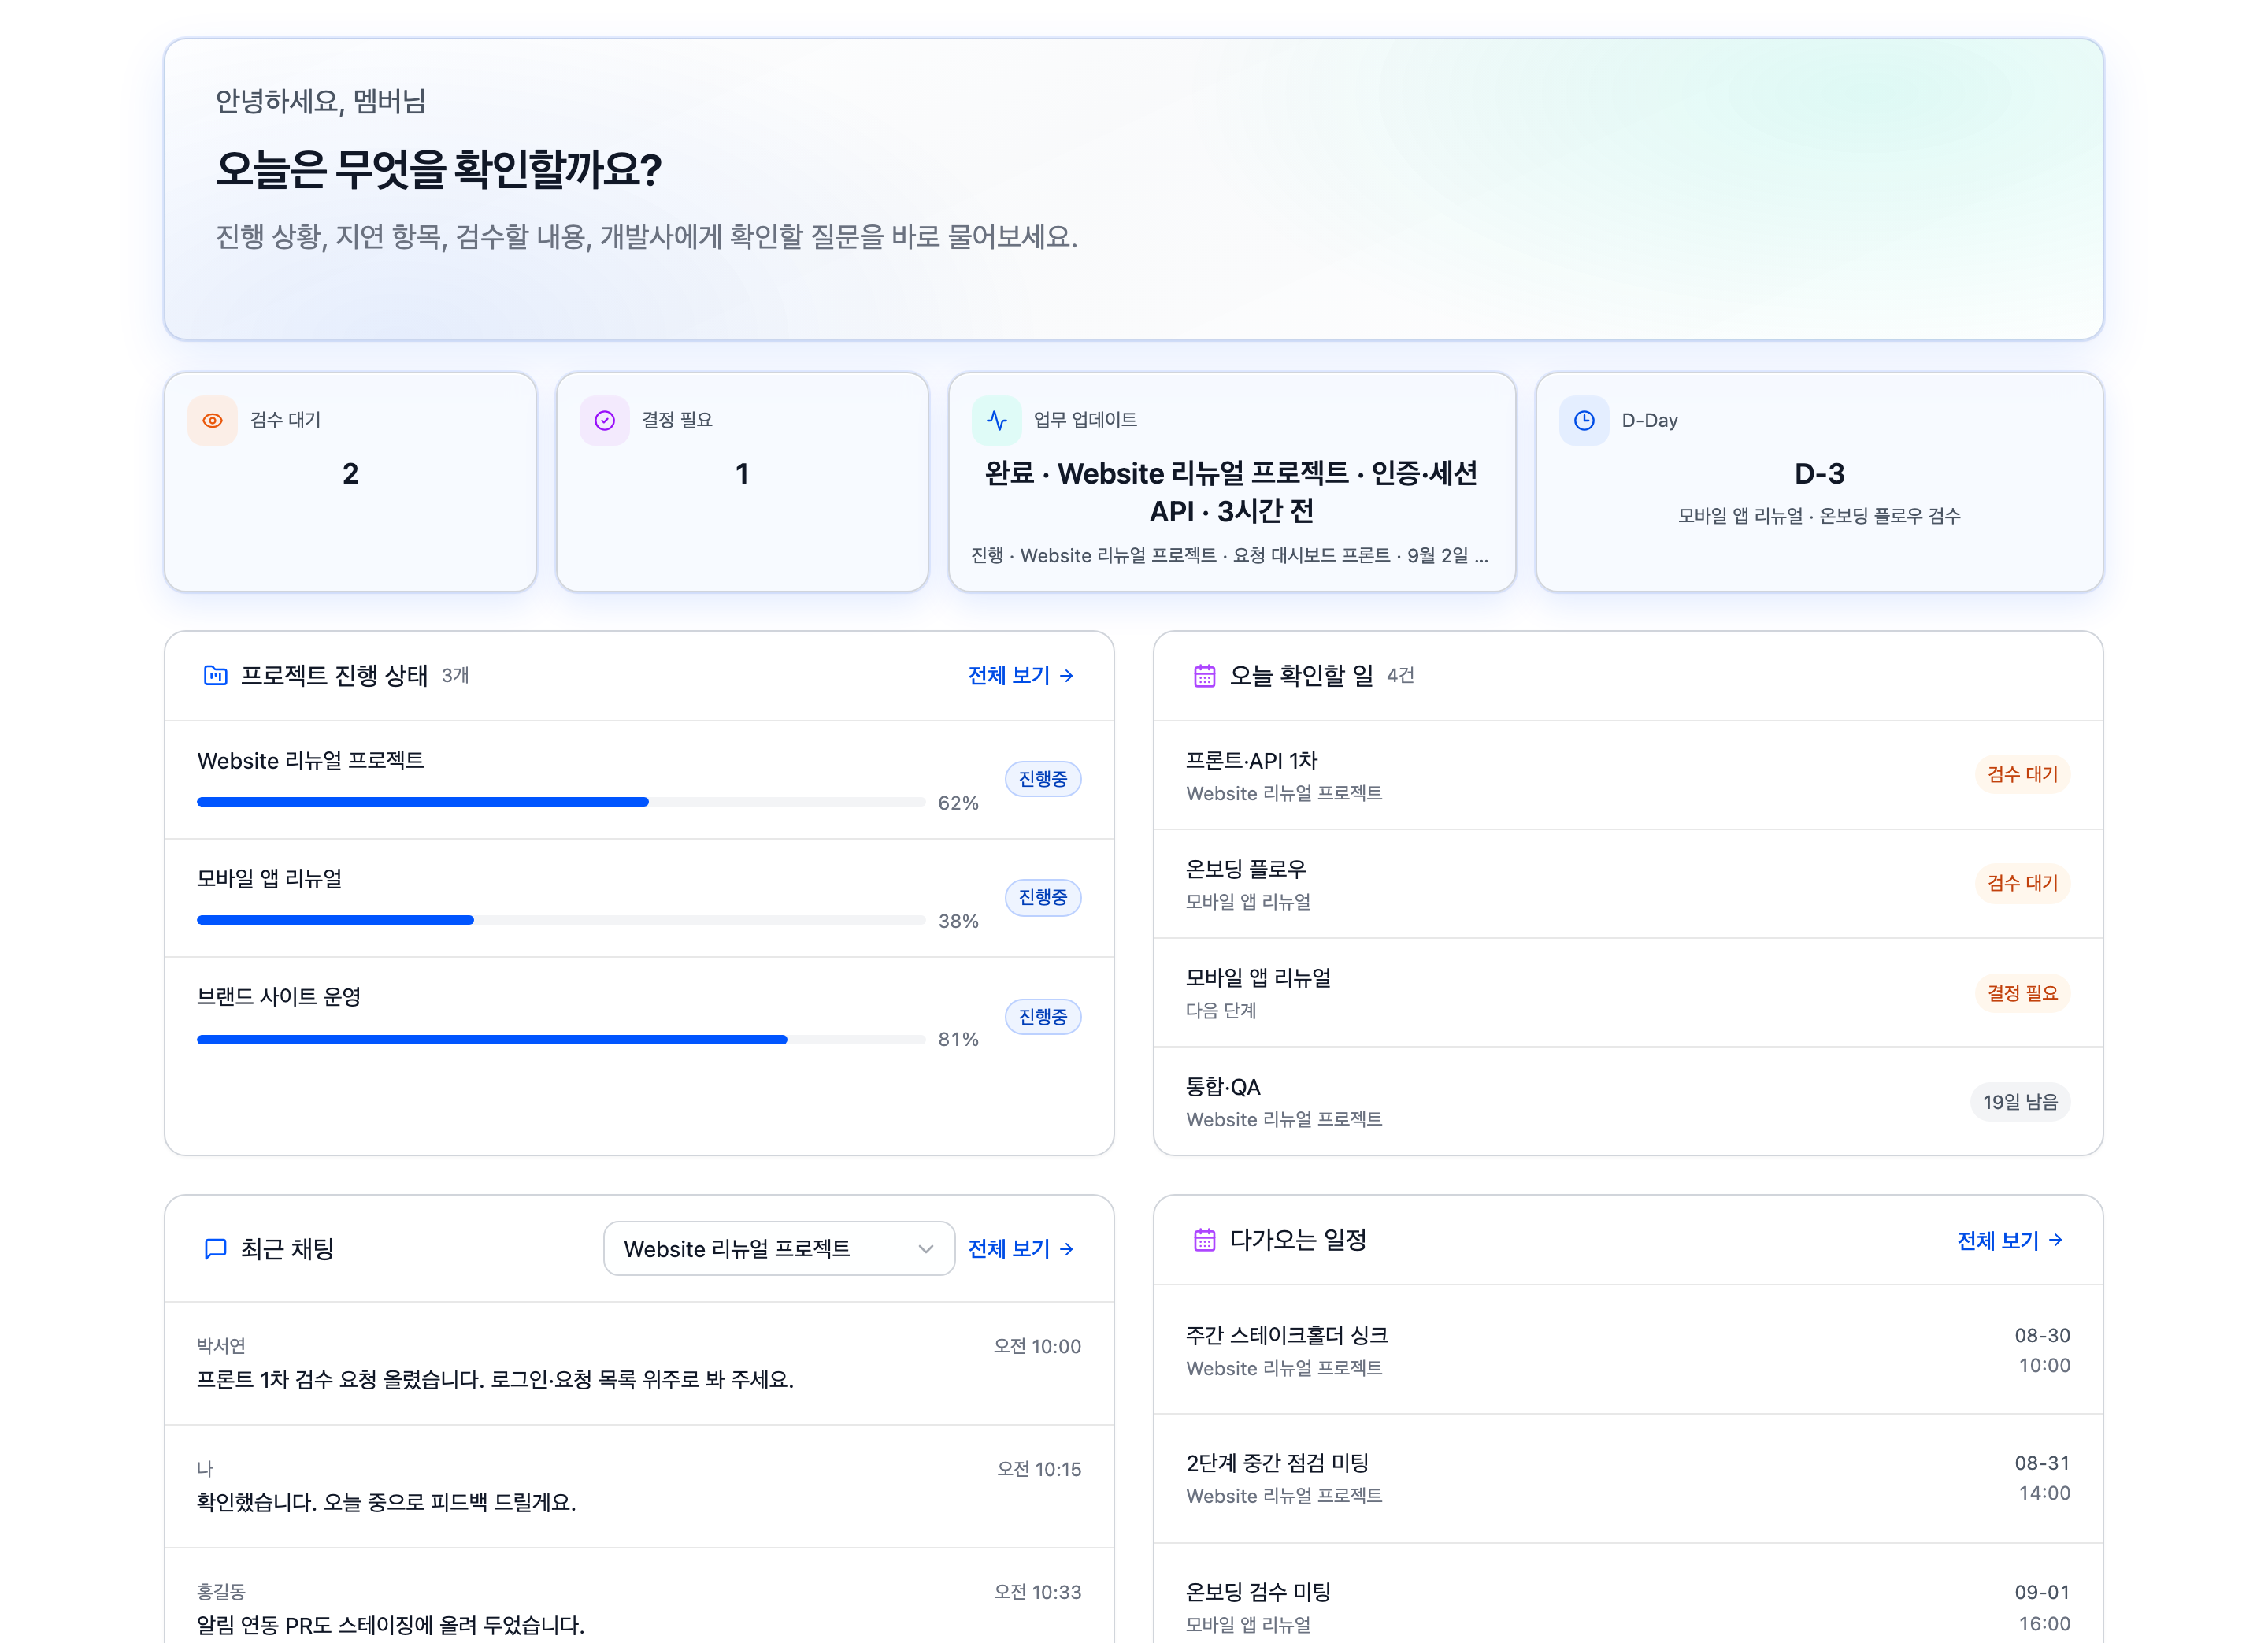The image size is (2268, 1643).
Task: Click the check-circle icon on 결정 필요 card
Action: point(604,420)
